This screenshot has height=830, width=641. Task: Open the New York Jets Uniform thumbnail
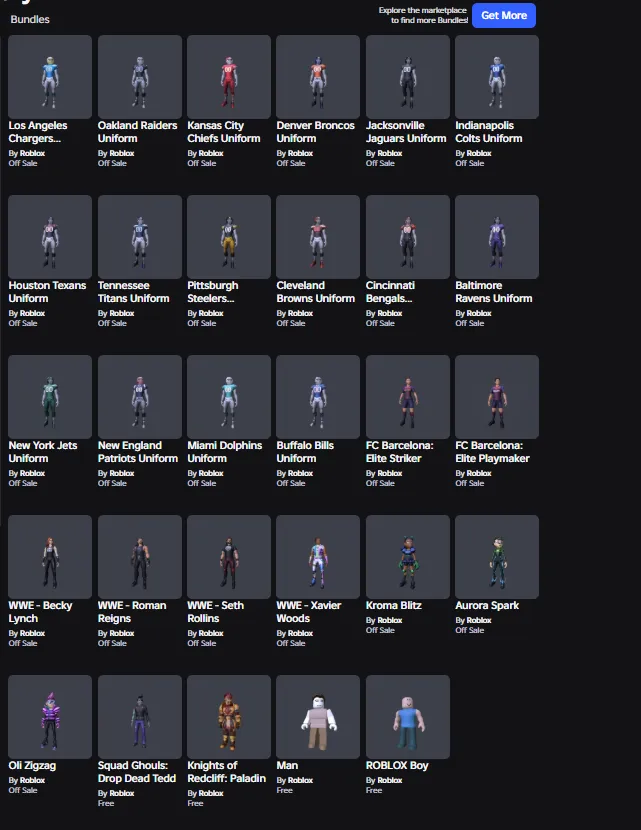(50, 396)
